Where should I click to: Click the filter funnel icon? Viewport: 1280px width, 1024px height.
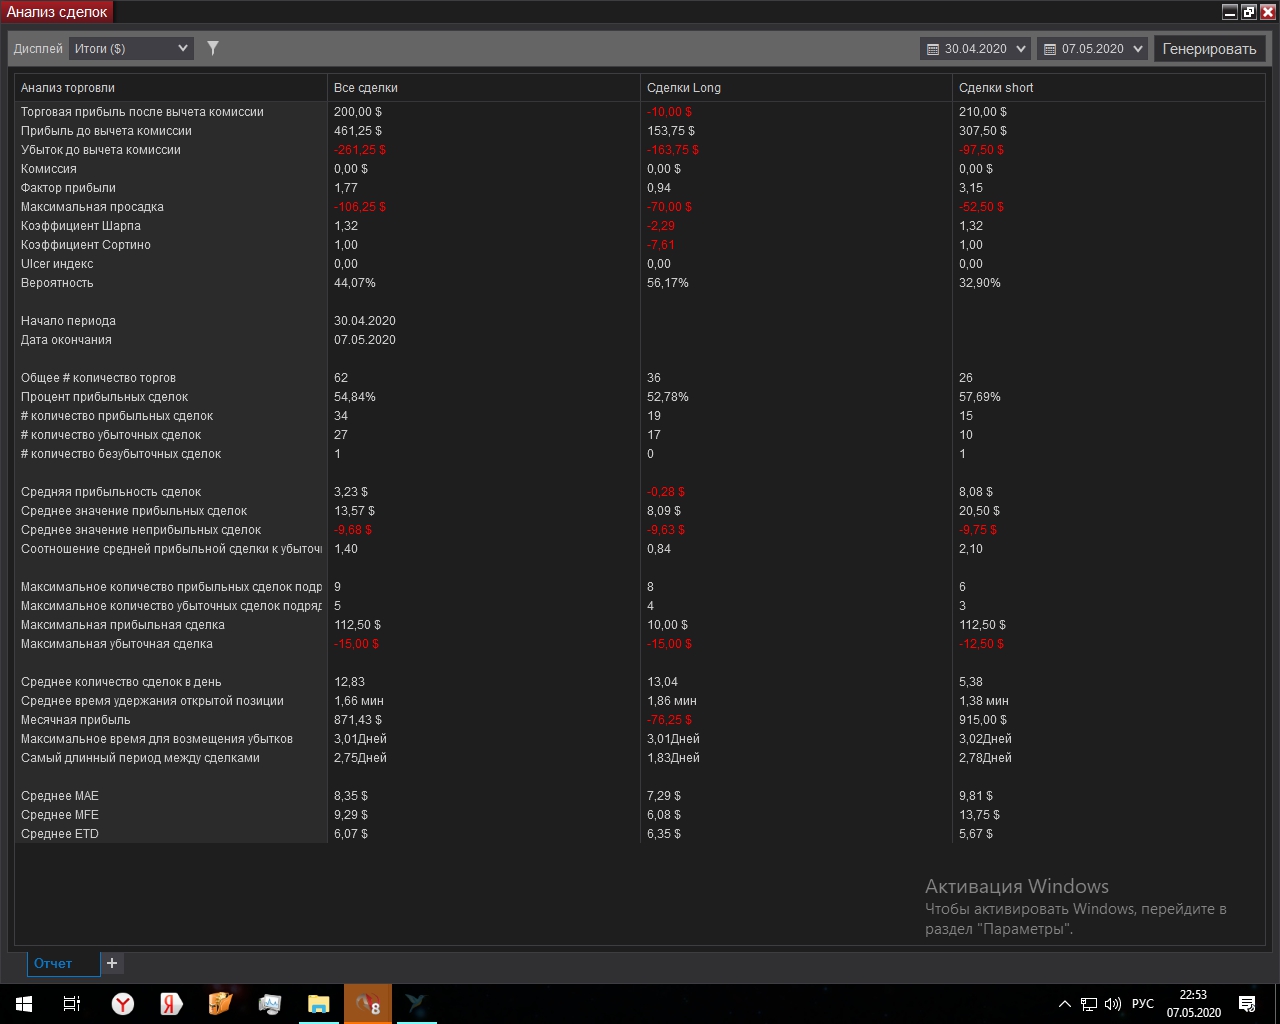click(213, 48)
